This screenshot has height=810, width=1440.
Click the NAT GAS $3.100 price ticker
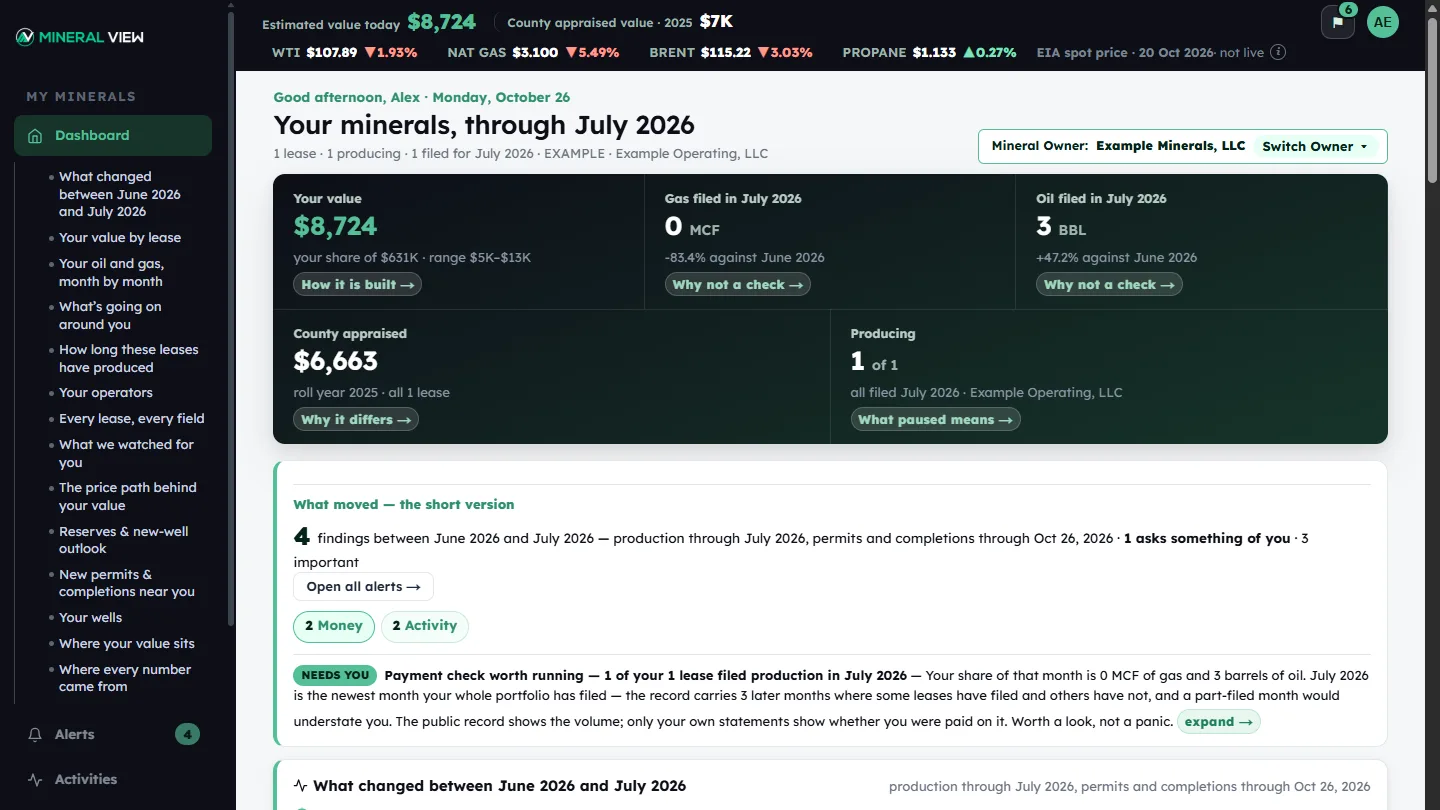coord(533,53)
